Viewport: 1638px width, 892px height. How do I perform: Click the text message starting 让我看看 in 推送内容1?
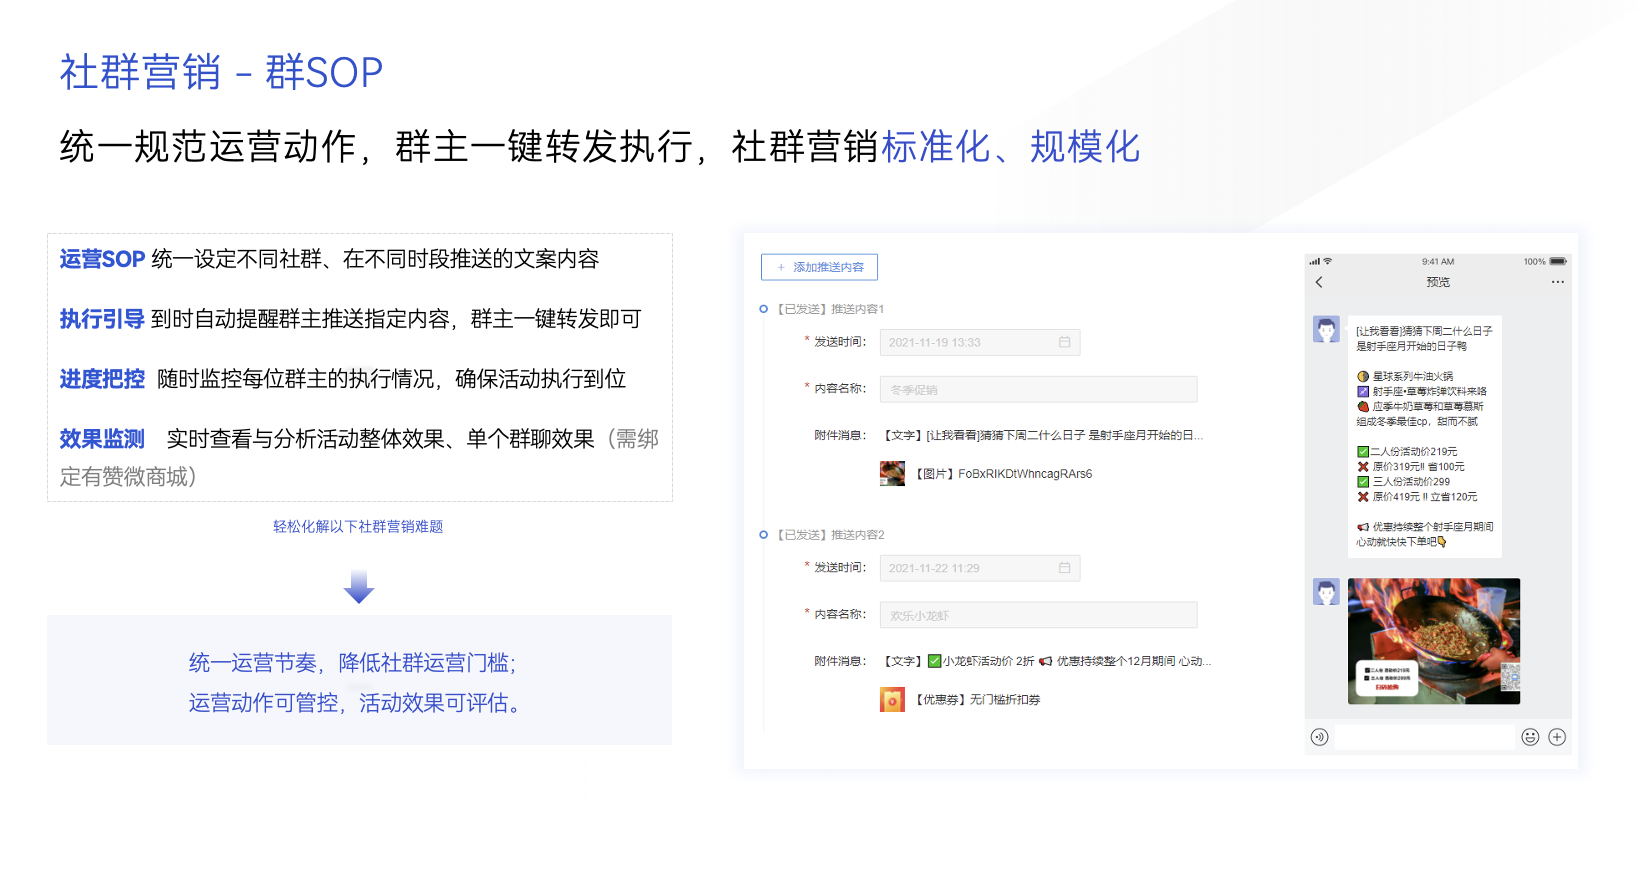[x=1043, y=435]
